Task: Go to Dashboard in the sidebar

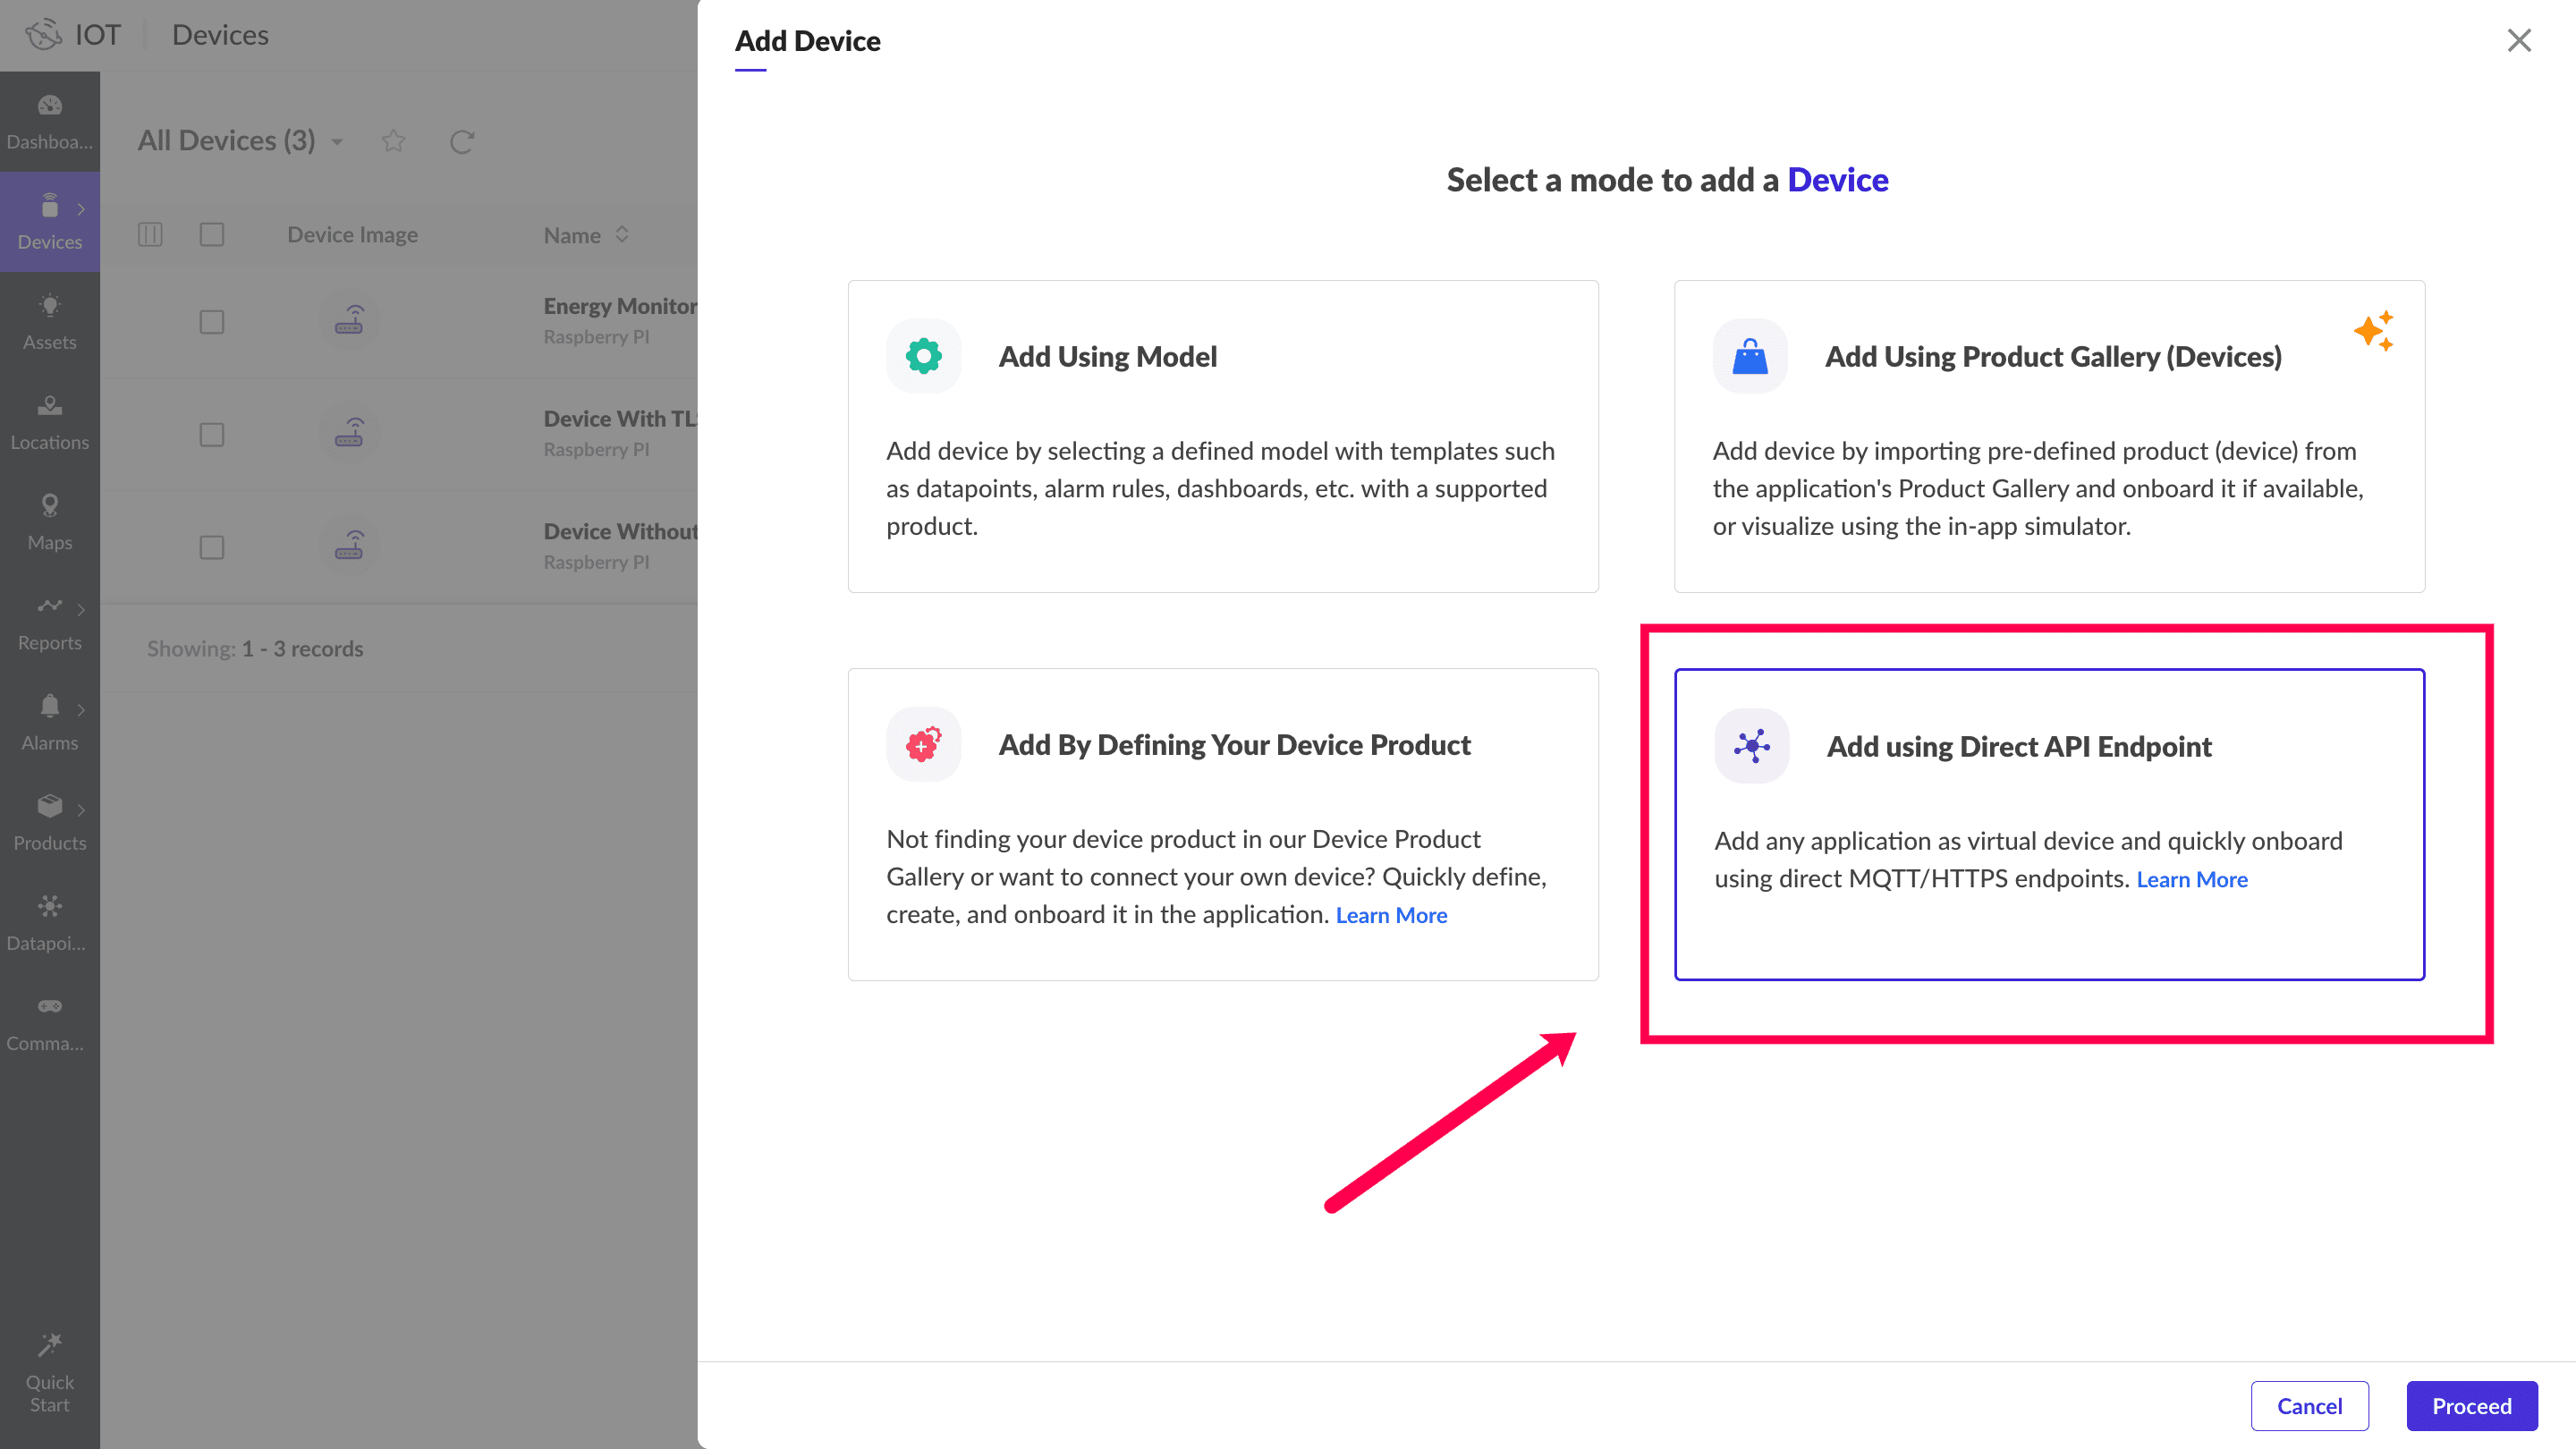Action: coord(49,121)
